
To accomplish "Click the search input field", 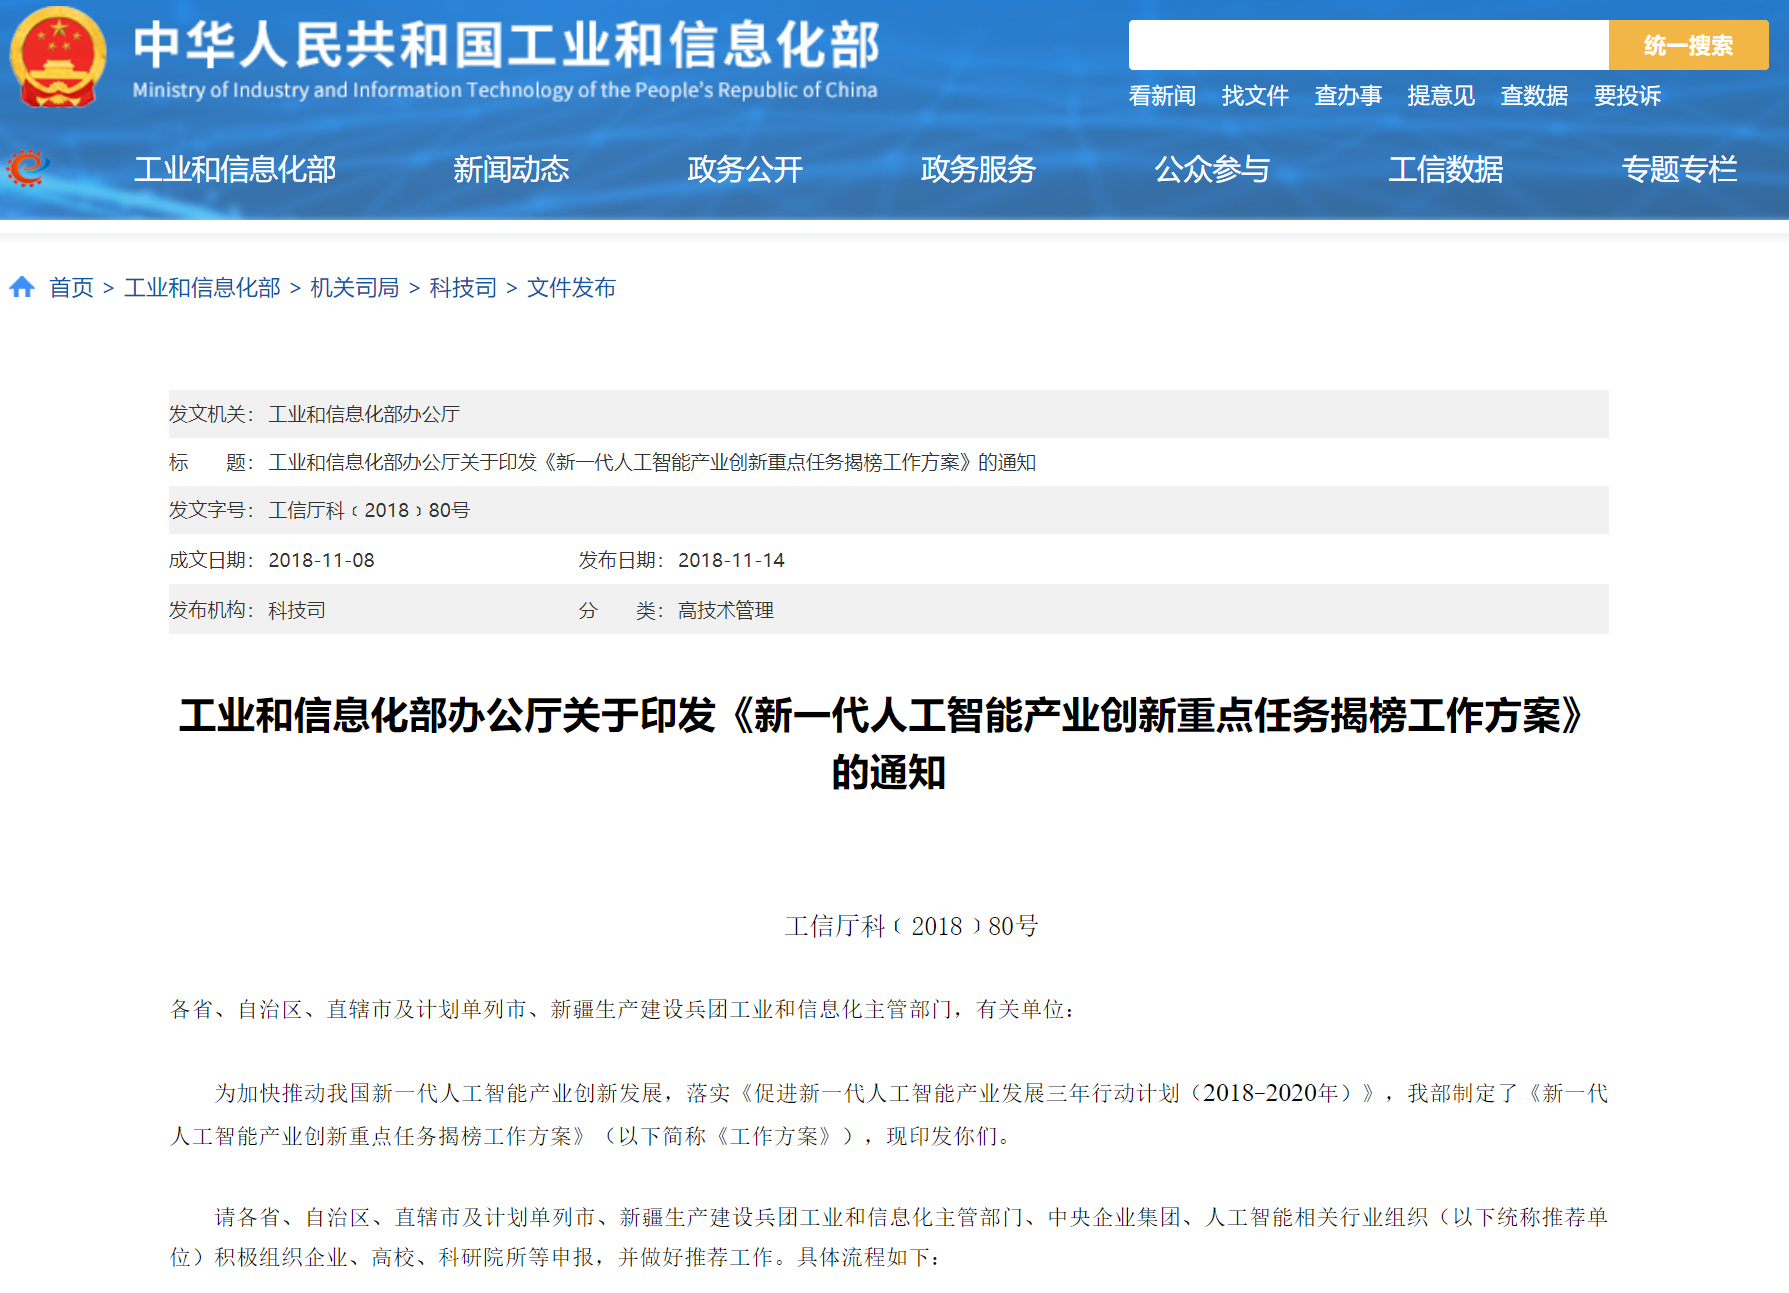I will click(x=1368, y=45).
